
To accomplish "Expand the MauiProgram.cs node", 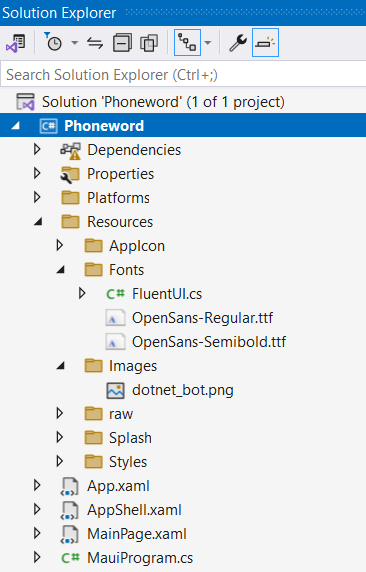I will coord(37,558).
